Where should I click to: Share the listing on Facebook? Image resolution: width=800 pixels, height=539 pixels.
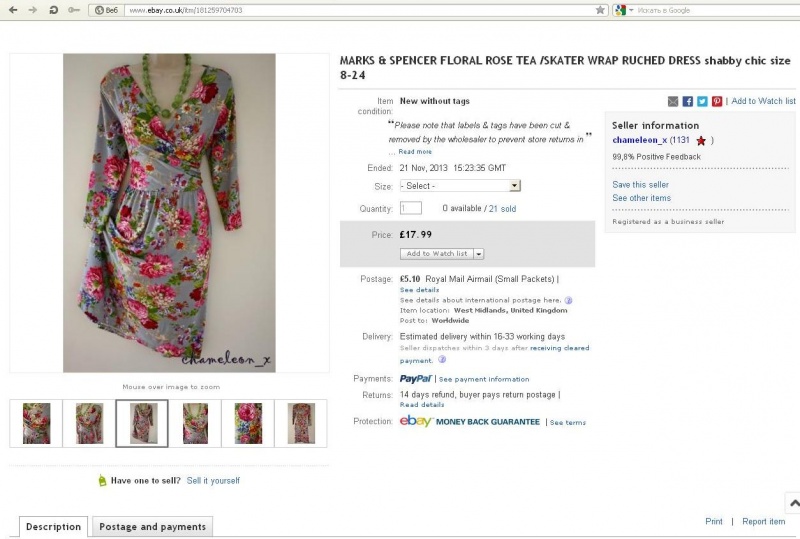click(688, 101)
